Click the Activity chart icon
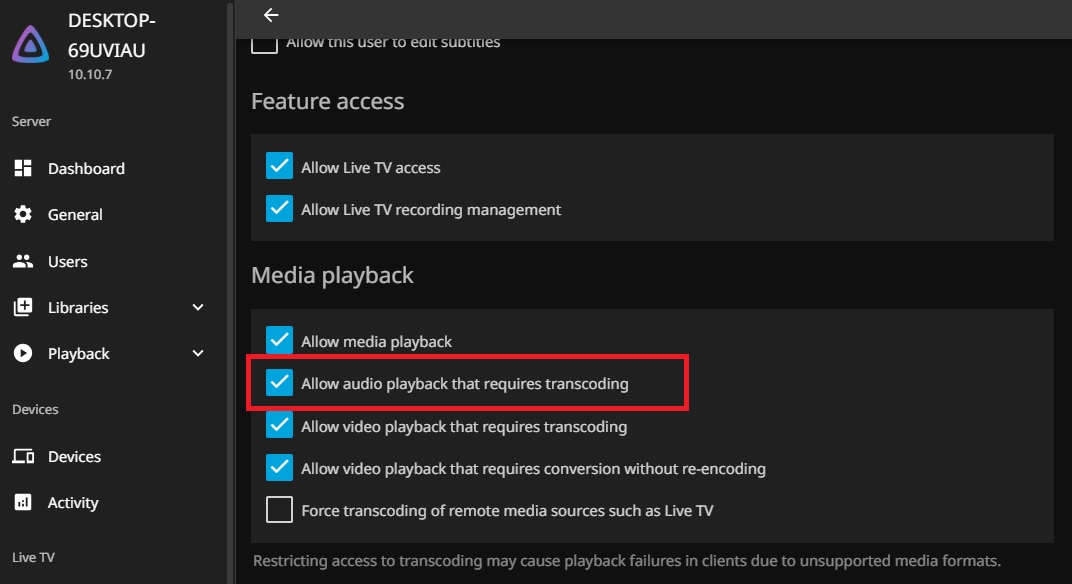This screenshot has width=1072, height=584. click(23, 502)
